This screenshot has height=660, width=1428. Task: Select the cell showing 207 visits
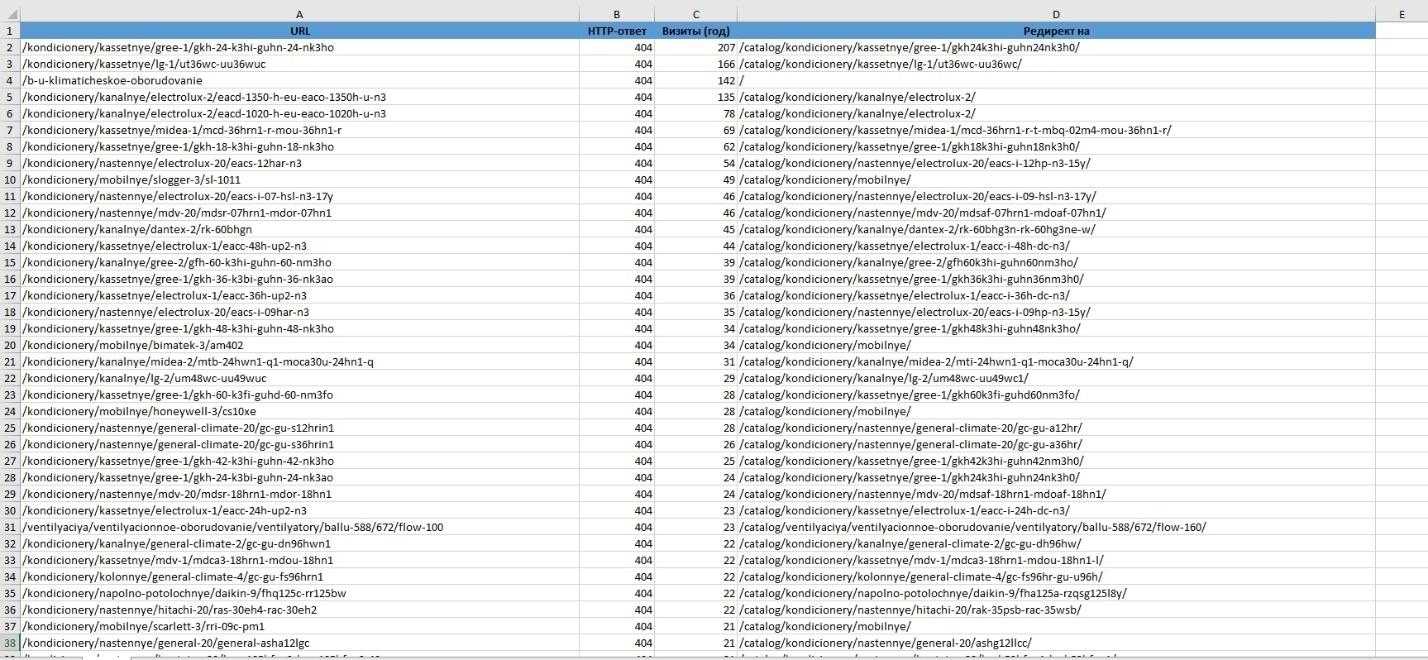[696, 47]
